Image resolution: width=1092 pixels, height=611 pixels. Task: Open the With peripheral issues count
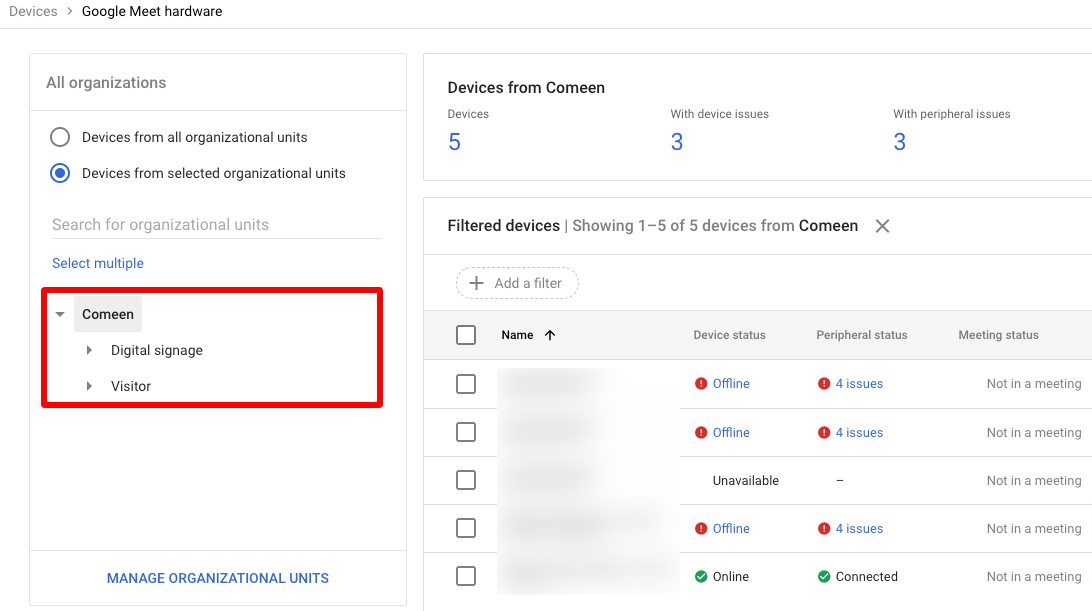tap(900, 142)
